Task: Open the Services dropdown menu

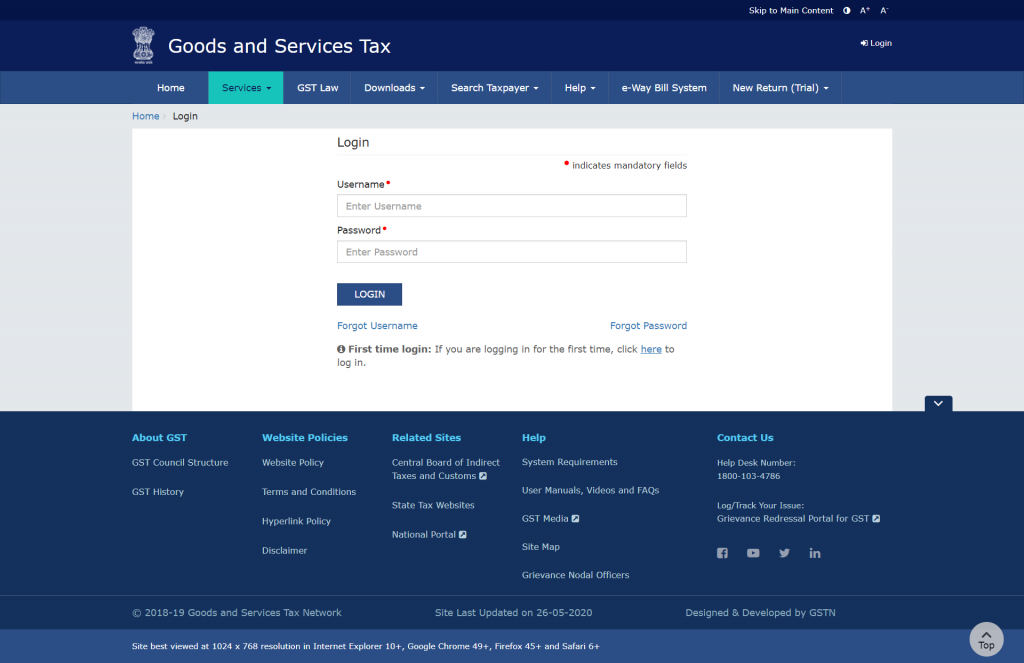Action: coord(246,88)
